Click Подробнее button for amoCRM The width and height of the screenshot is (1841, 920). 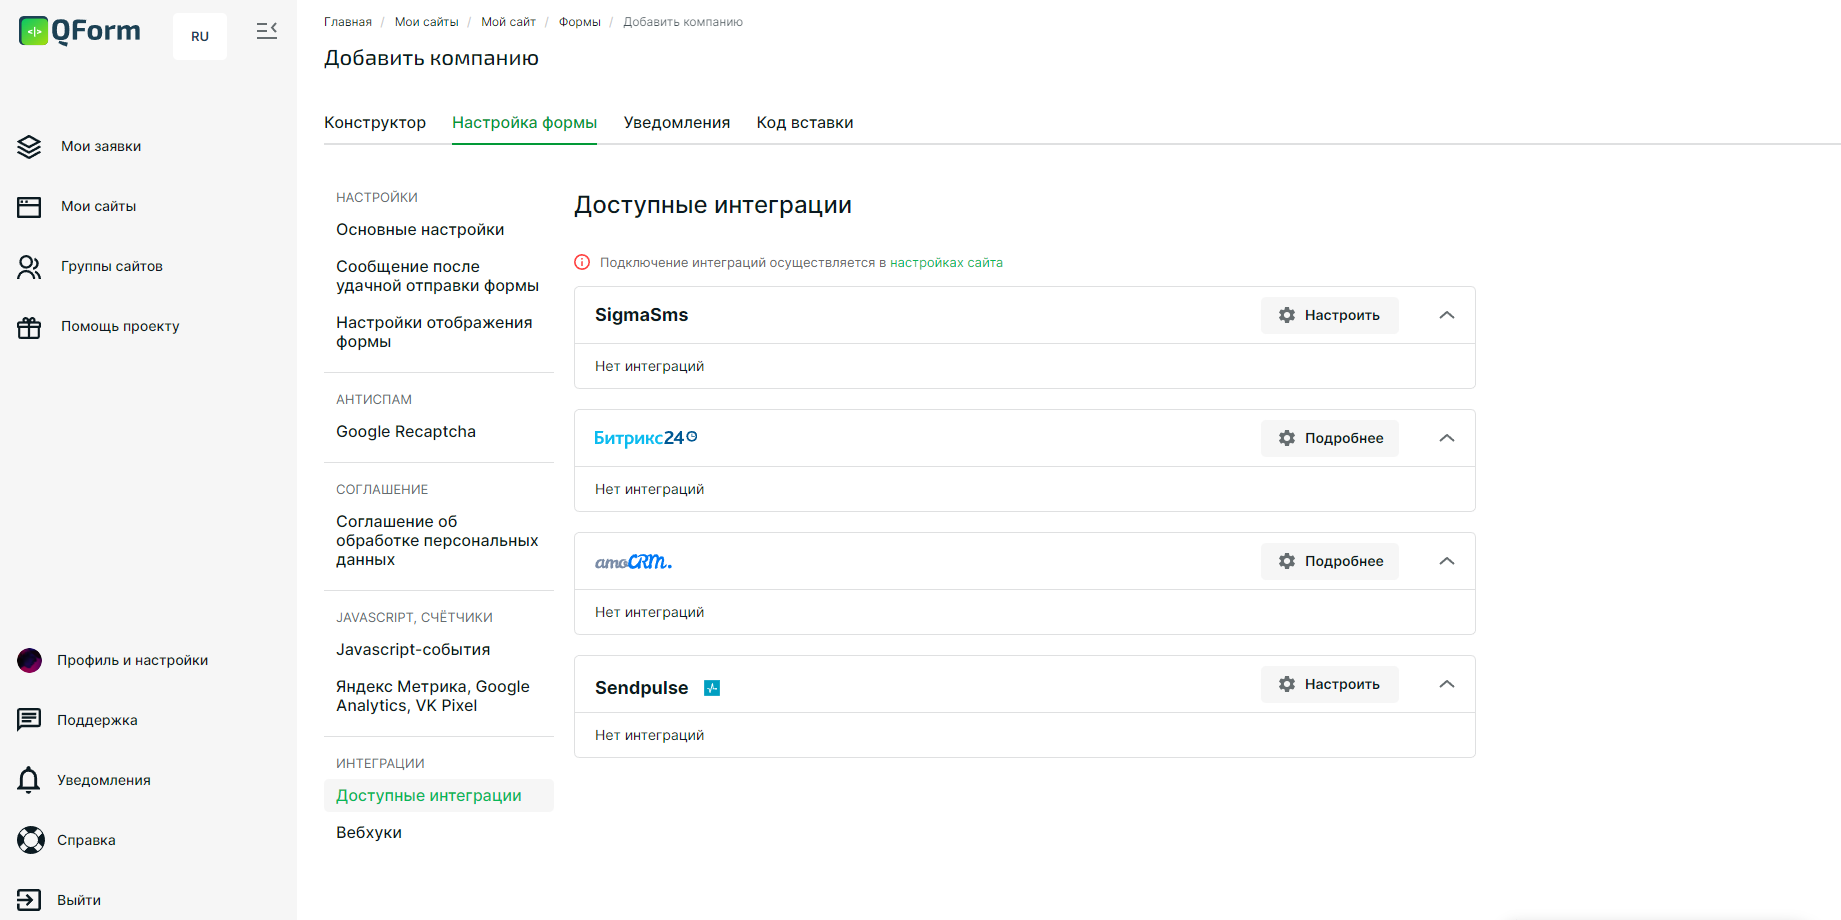pos(1330,561)
